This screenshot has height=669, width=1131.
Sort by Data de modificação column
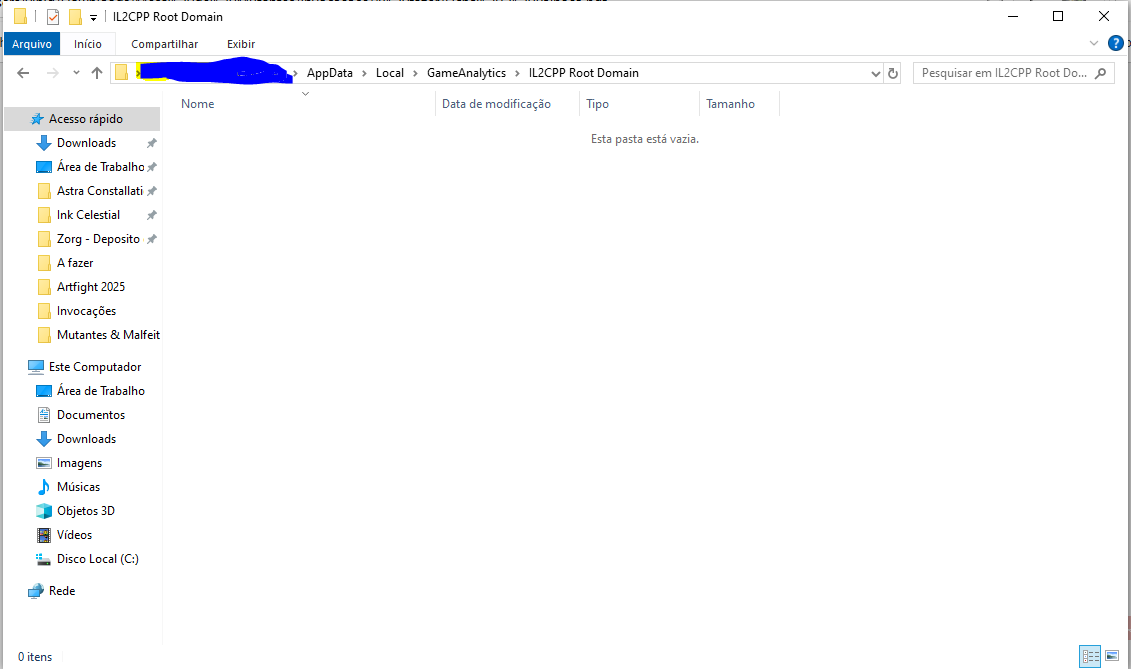coord(508,104)
